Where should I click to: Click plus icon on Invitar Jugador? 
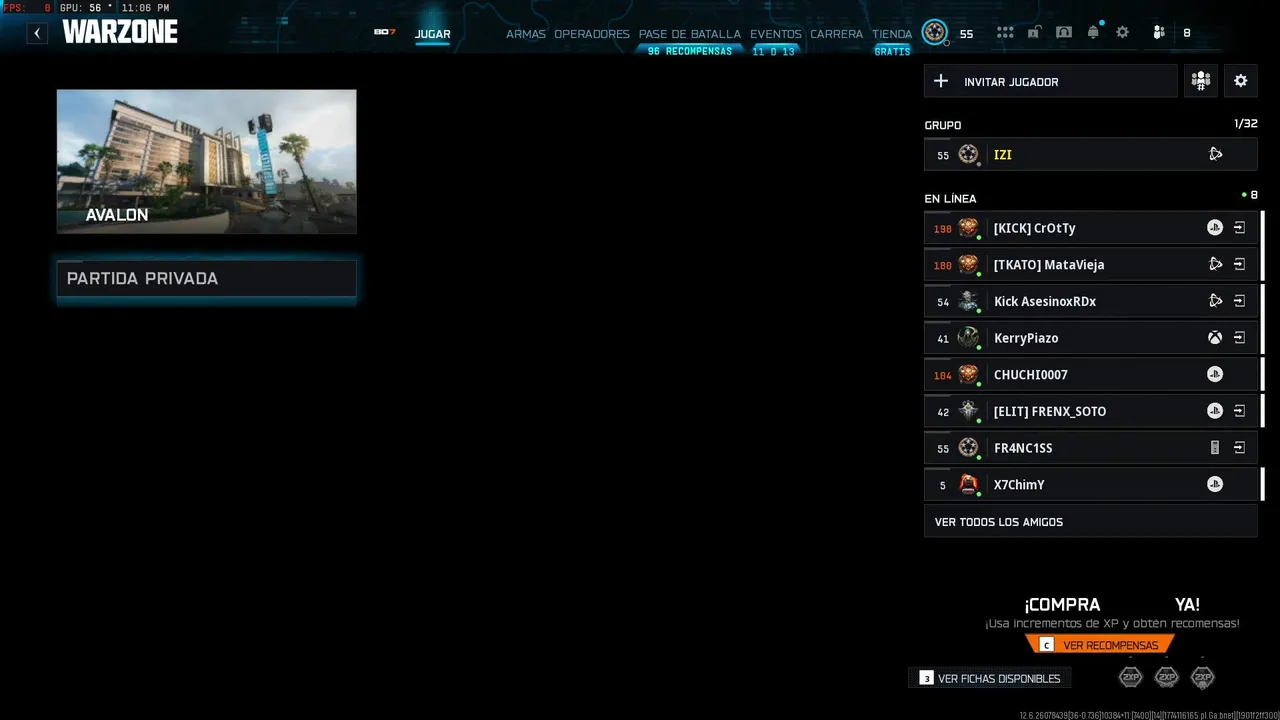(x=941, y=81)
